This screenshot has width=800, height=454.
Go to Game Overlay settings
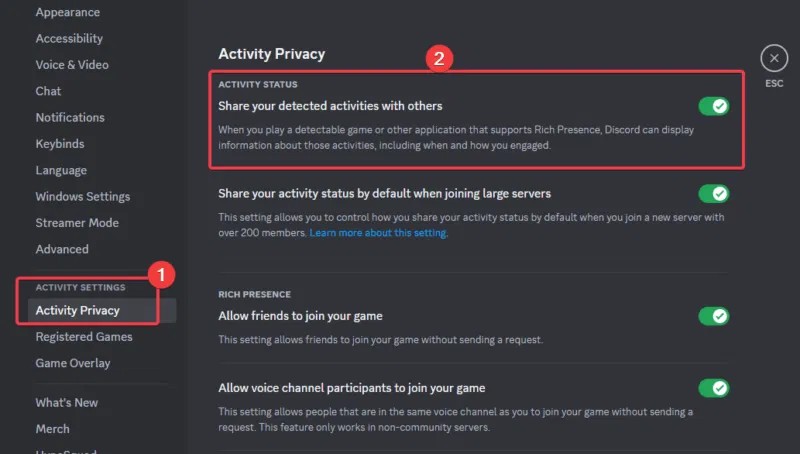point(73,363)
